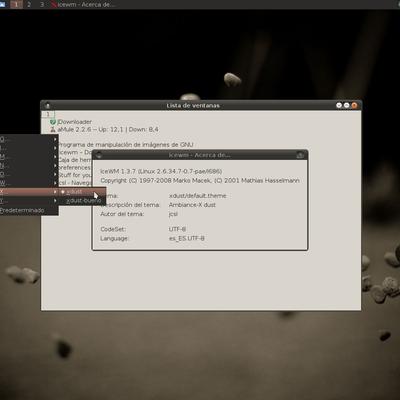Minimize the Lista de ventanas window
The image size is (400, 400).
point(339,105)
